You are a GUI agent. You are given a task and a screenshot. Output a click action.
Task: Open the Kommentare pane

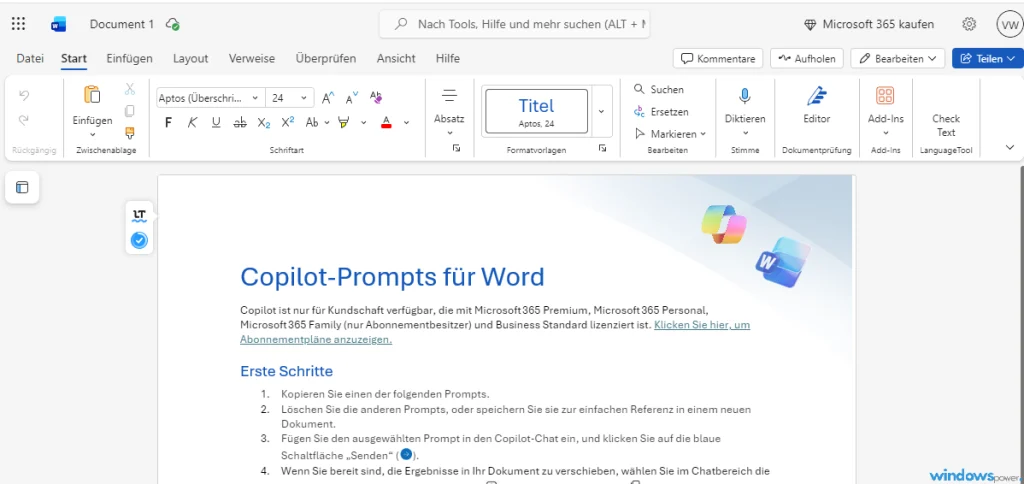tap(718, 58)
